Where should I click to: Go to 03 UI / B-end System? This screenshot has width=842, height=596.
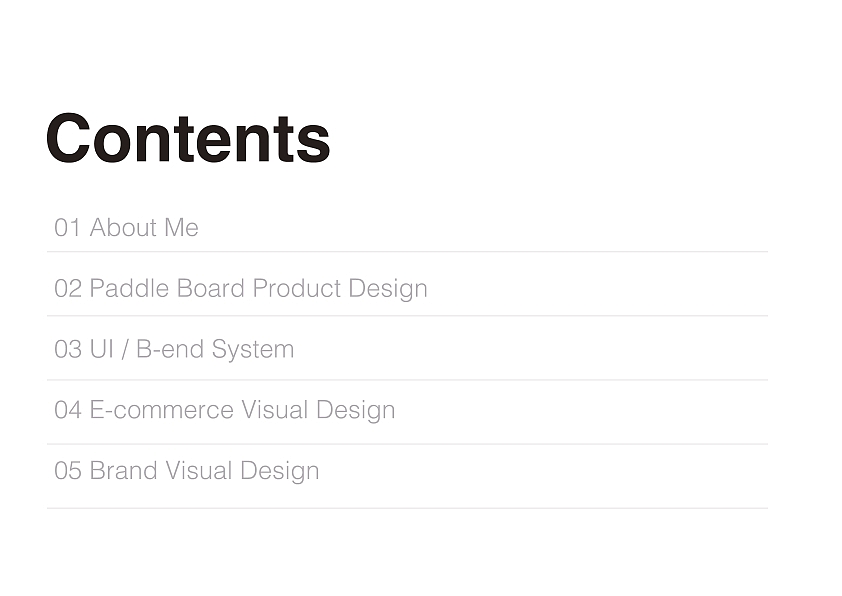tap(174, 350)
